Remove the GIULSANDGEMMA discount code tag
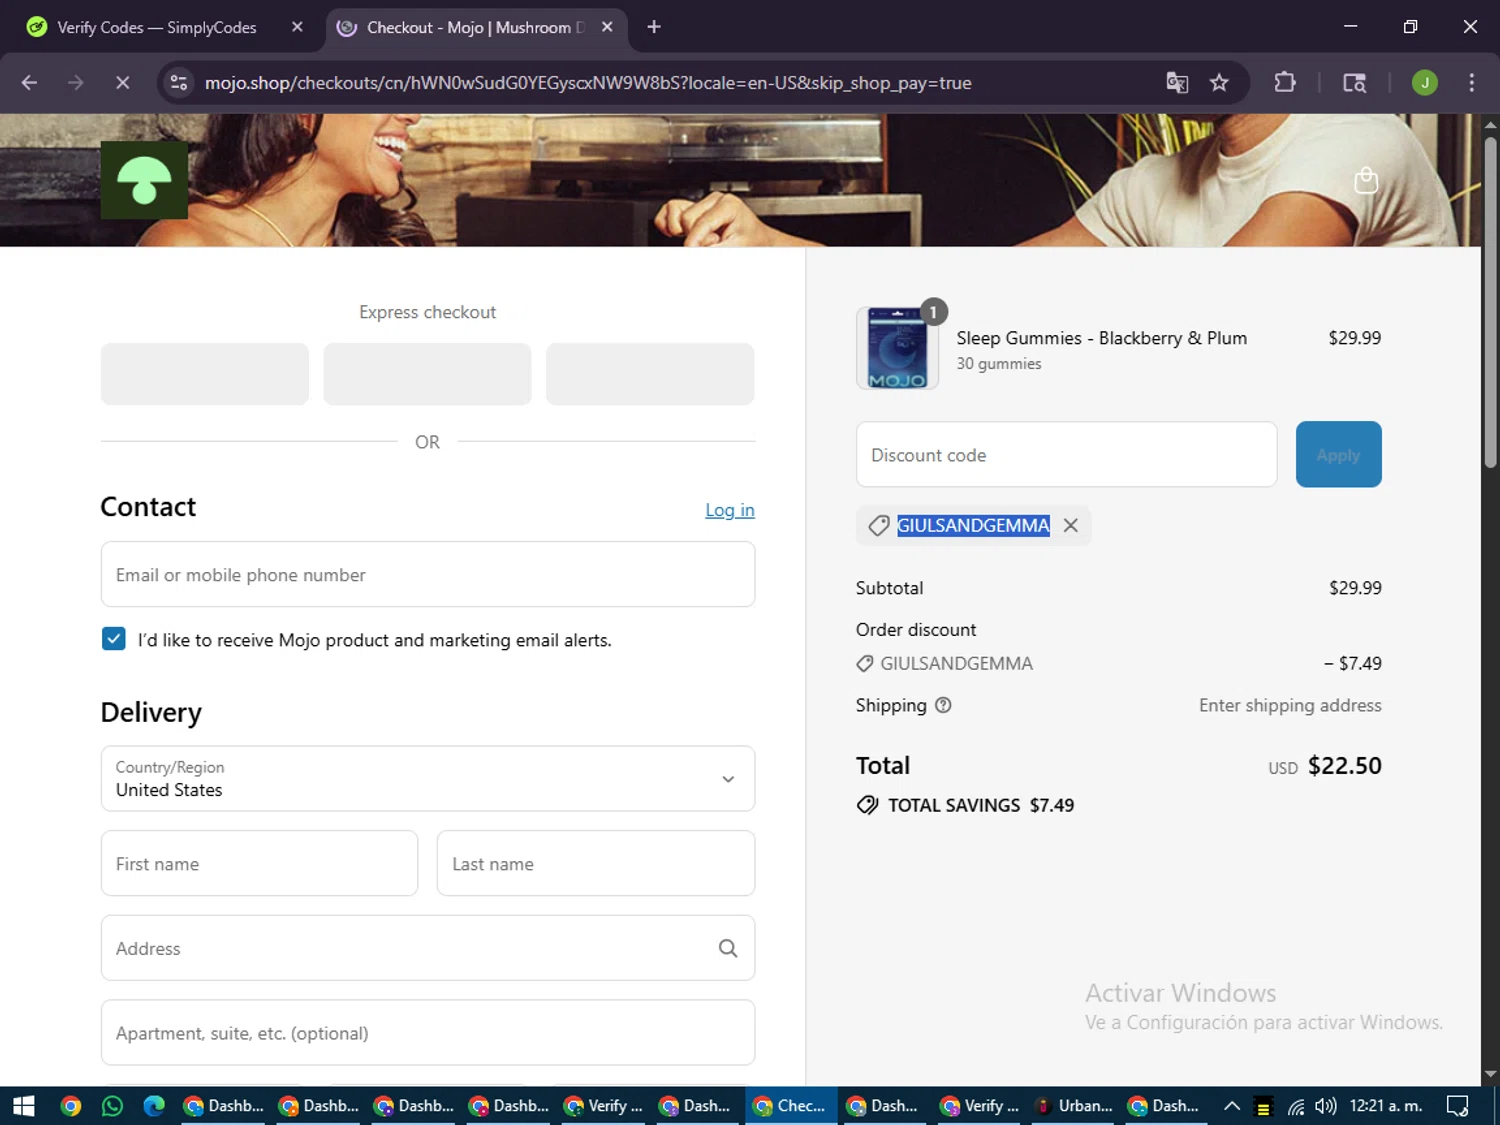The height and width of the screenshot is (1125, 1500). tap(1071, 525)
